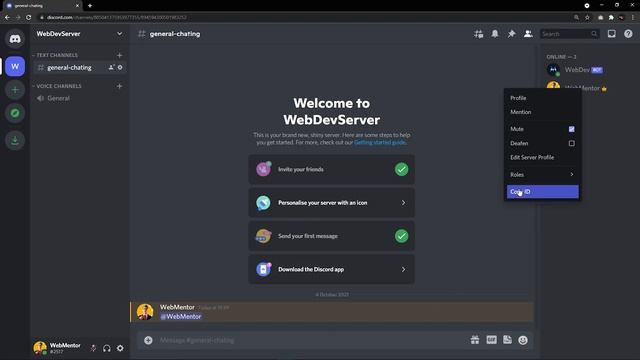This screenshot has height=360, width=640.
Task: Open Threads icon in channel header
Action: point(478,34)
